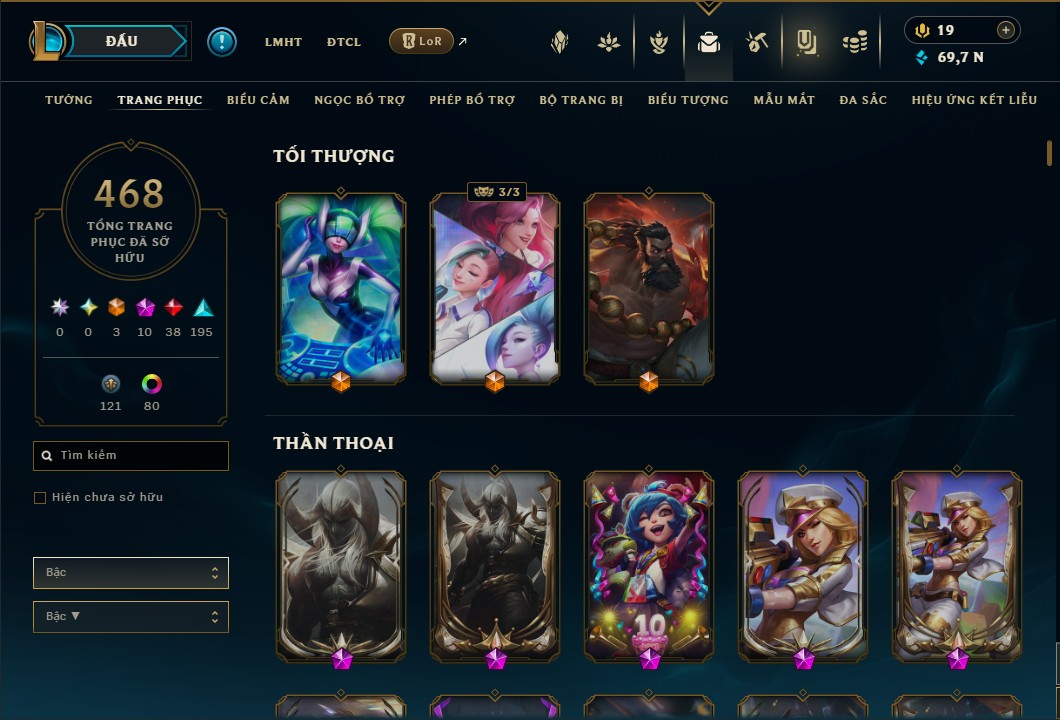Viewport: 1060px width, 720px height.
Task: Click the chroma color wheel filter icon
Action: pos(151,384)
